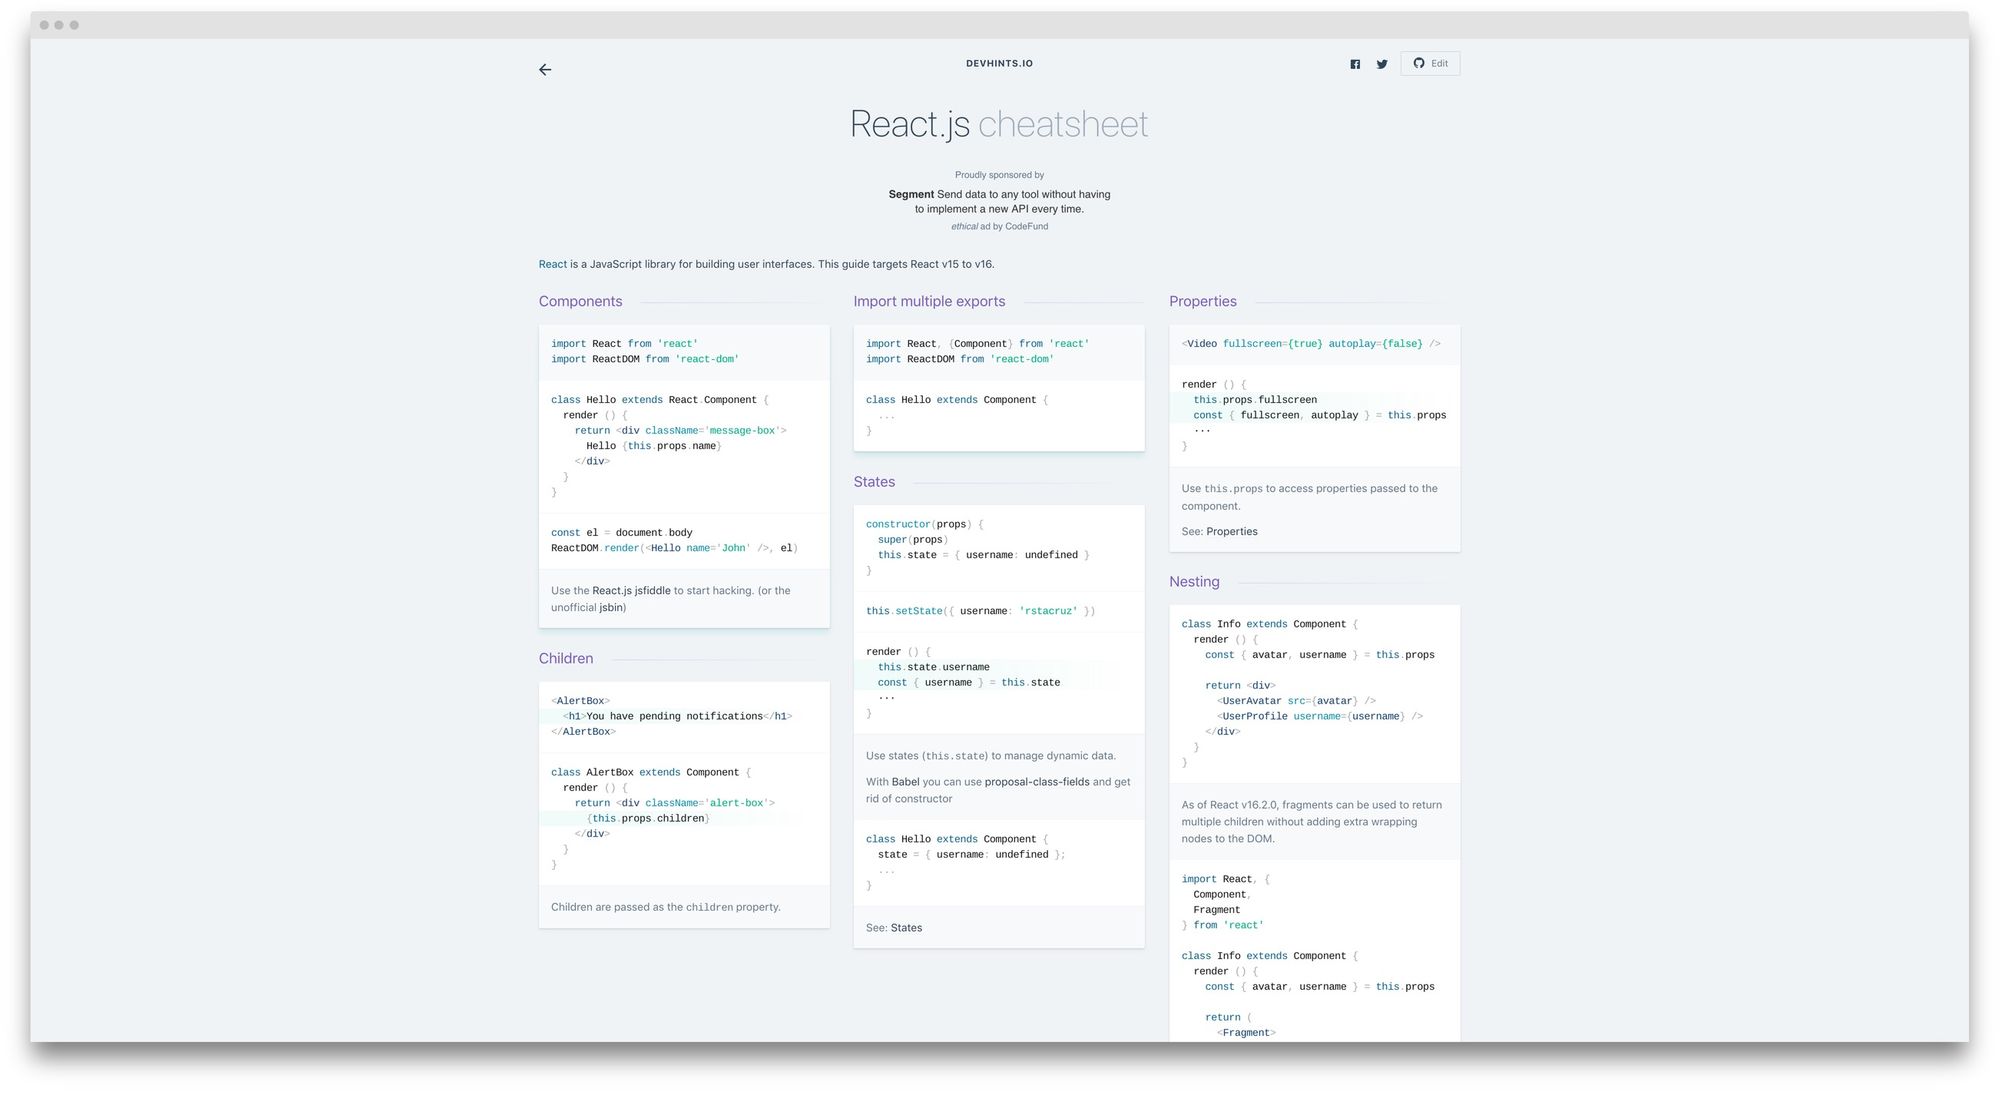Viewport: 2000px width, 1096px height.
Task: Open the unofficial jsbin link
Action: click(610, 607)
